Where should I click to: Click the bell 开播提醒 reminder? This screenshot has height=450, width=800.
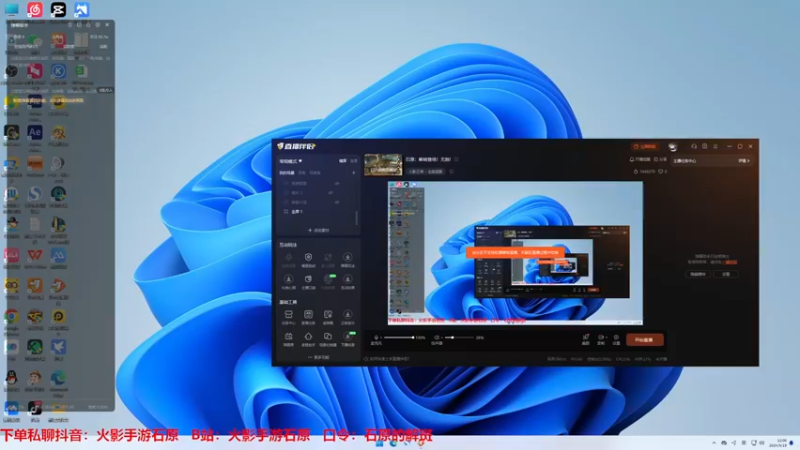[640, 160]
